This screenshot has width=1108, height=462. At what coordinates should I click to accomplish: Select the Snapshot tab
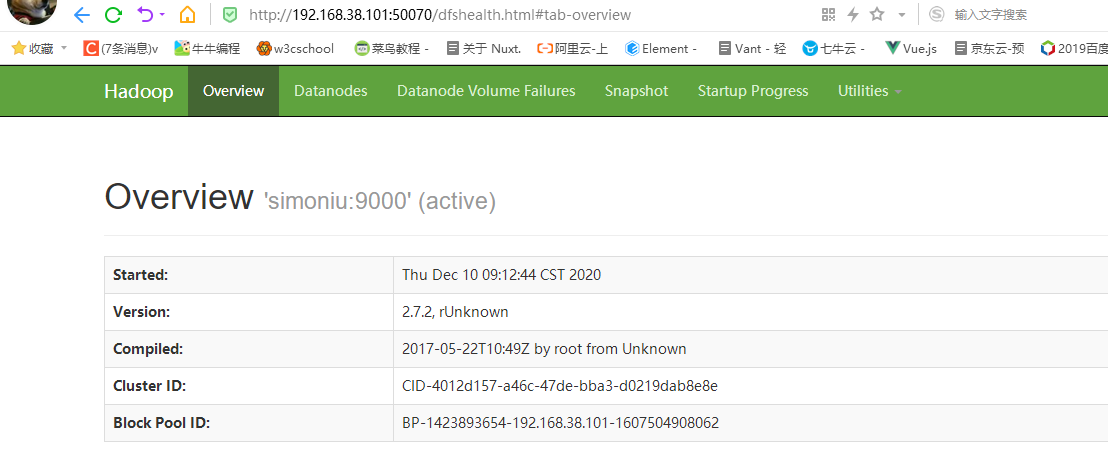[x=636, y=91]
